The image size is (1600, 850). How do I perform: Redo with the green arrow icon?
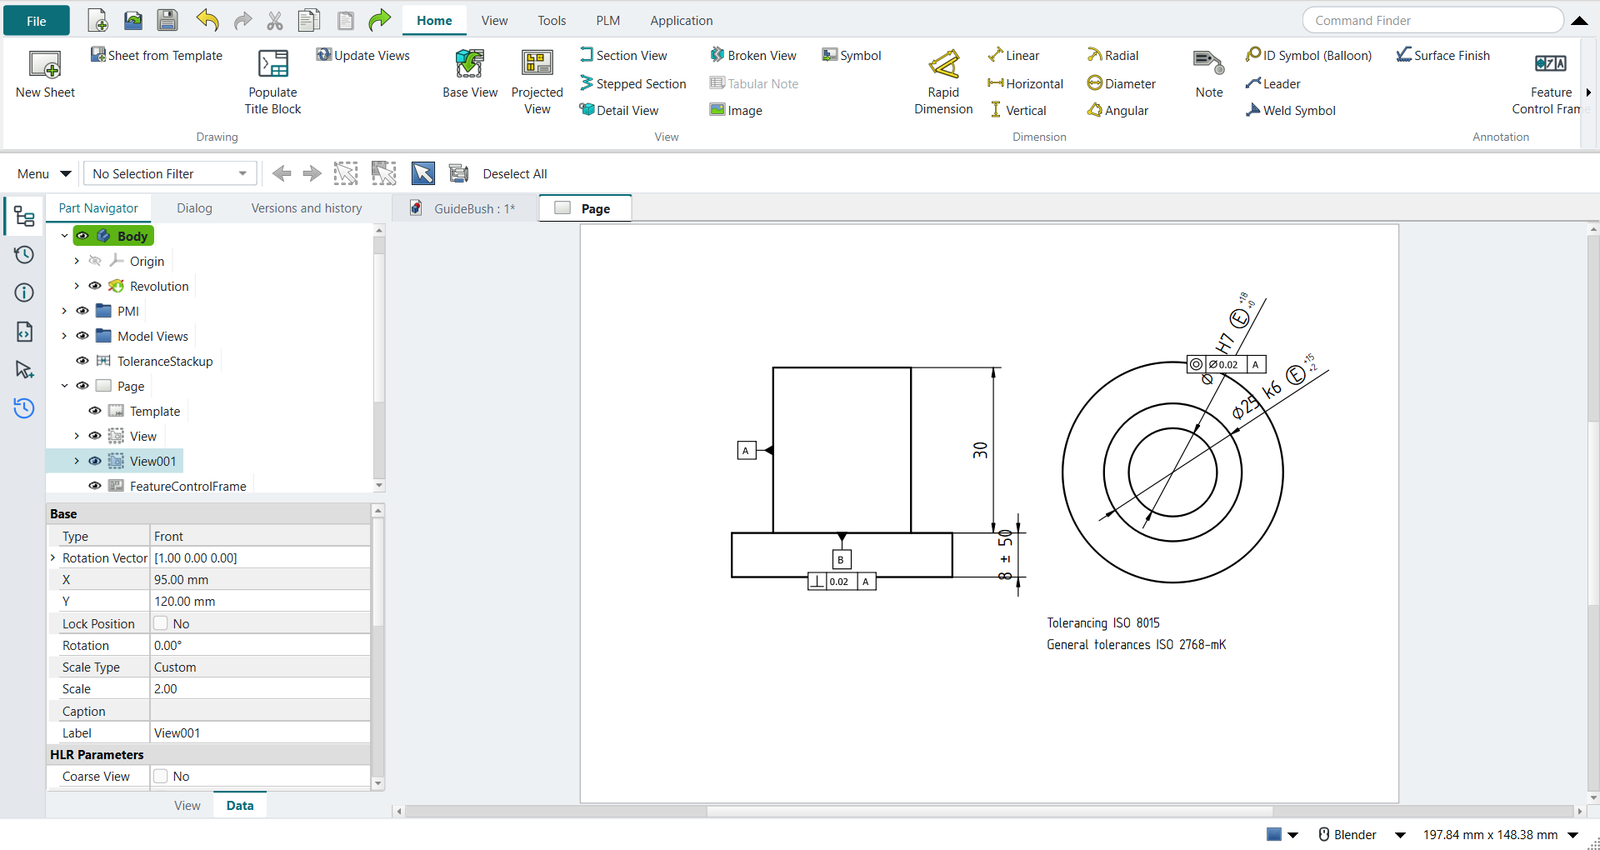coord(379,20)
